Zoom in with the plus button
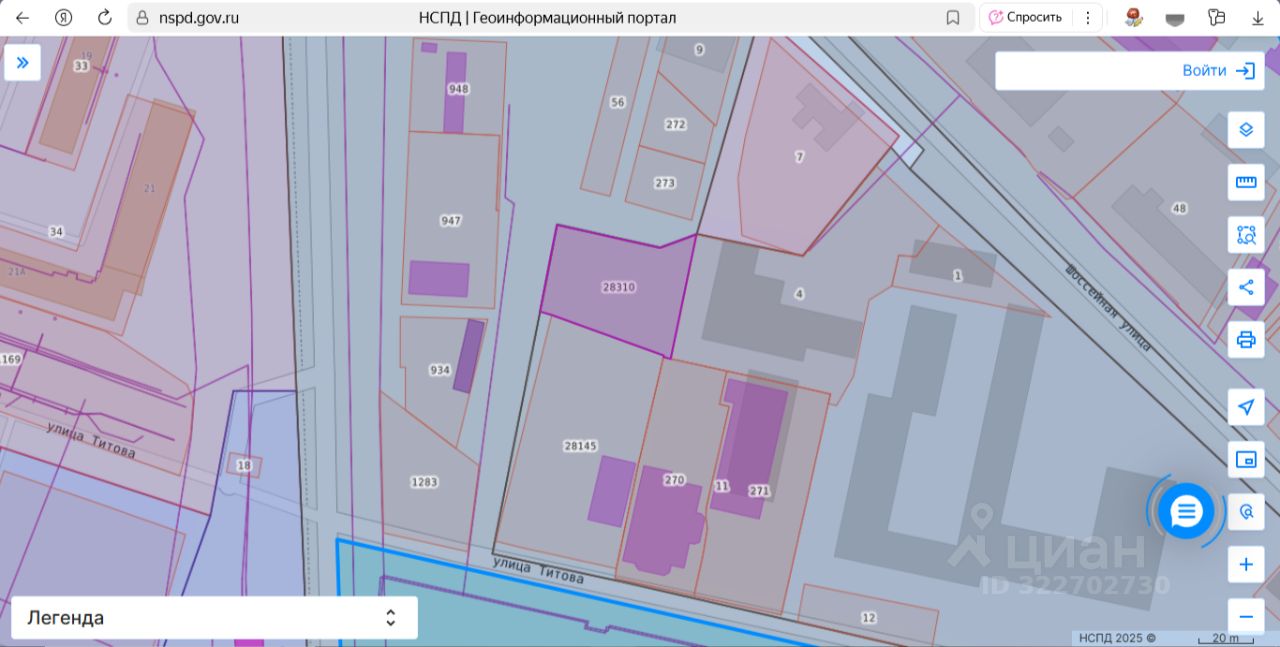This screenshot has height=647, width=1280. [1246, 565]
